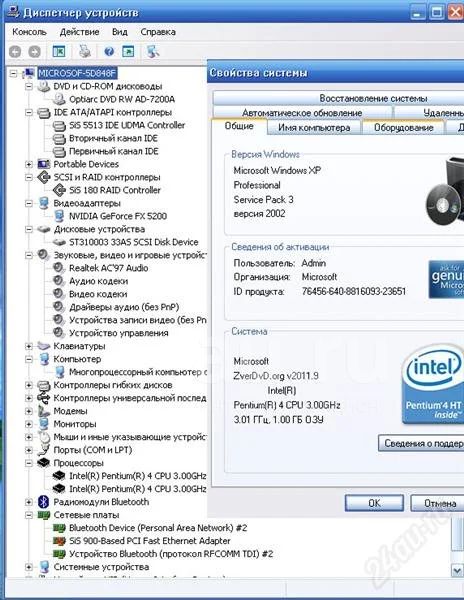
Task: Click the Сетевые платы network card icon
Action: click(44, 515)
